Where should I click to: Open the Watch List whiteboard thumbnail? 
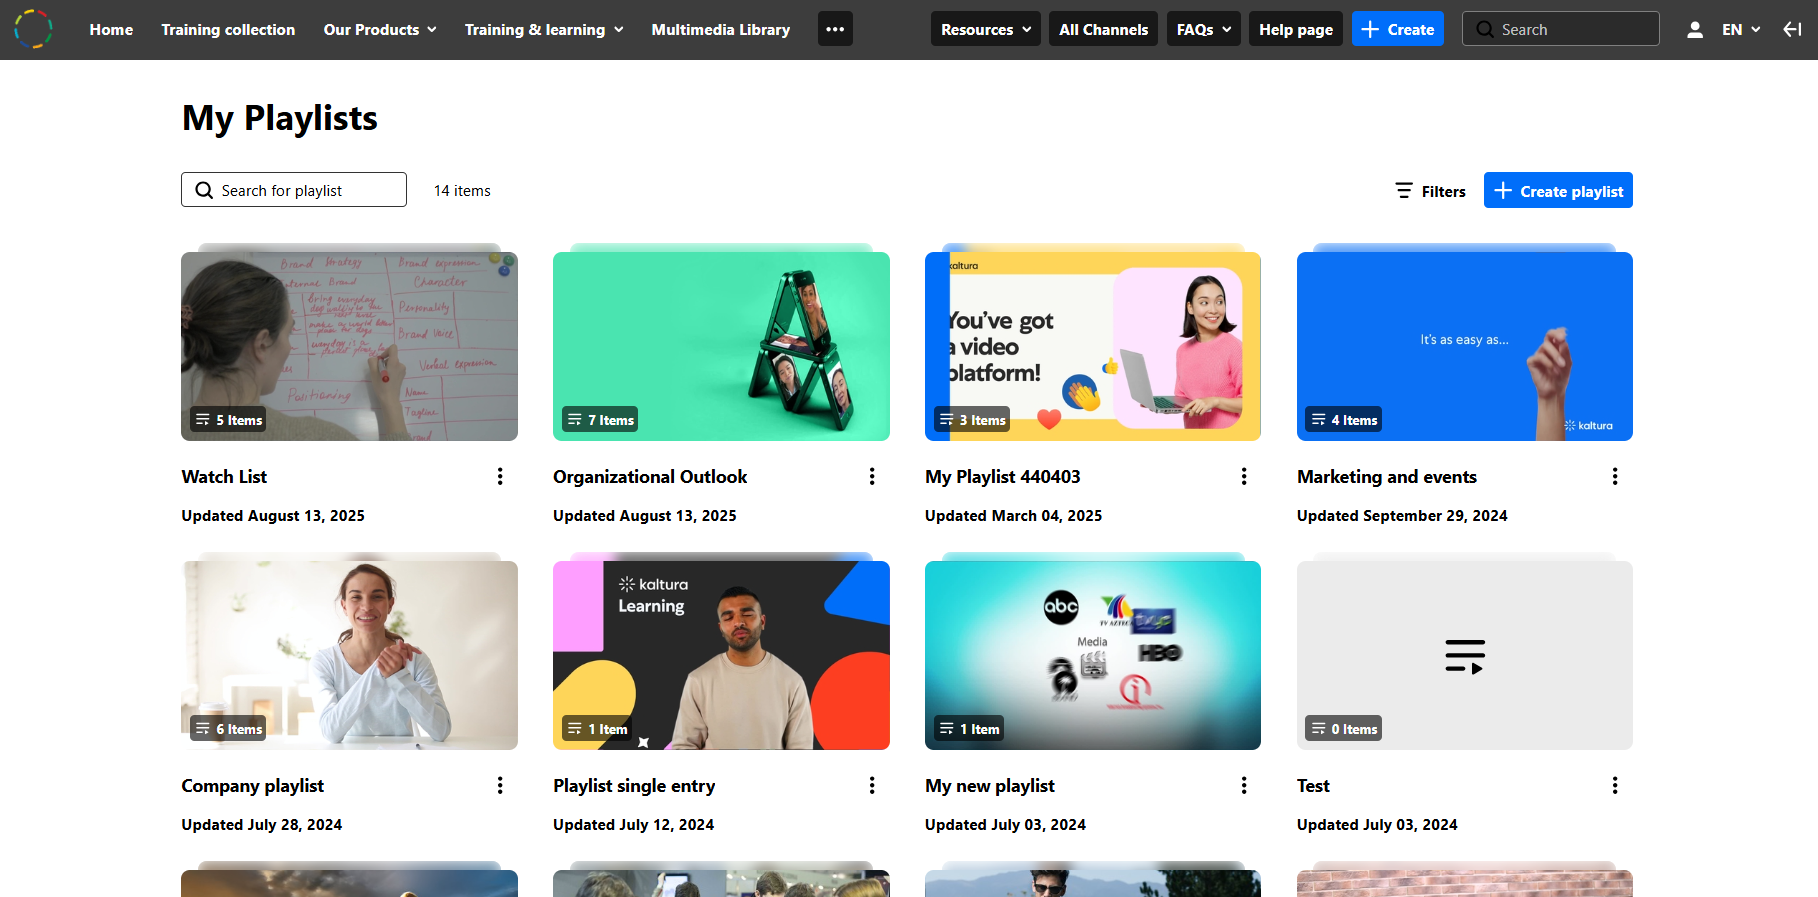(x=349, y=346)
